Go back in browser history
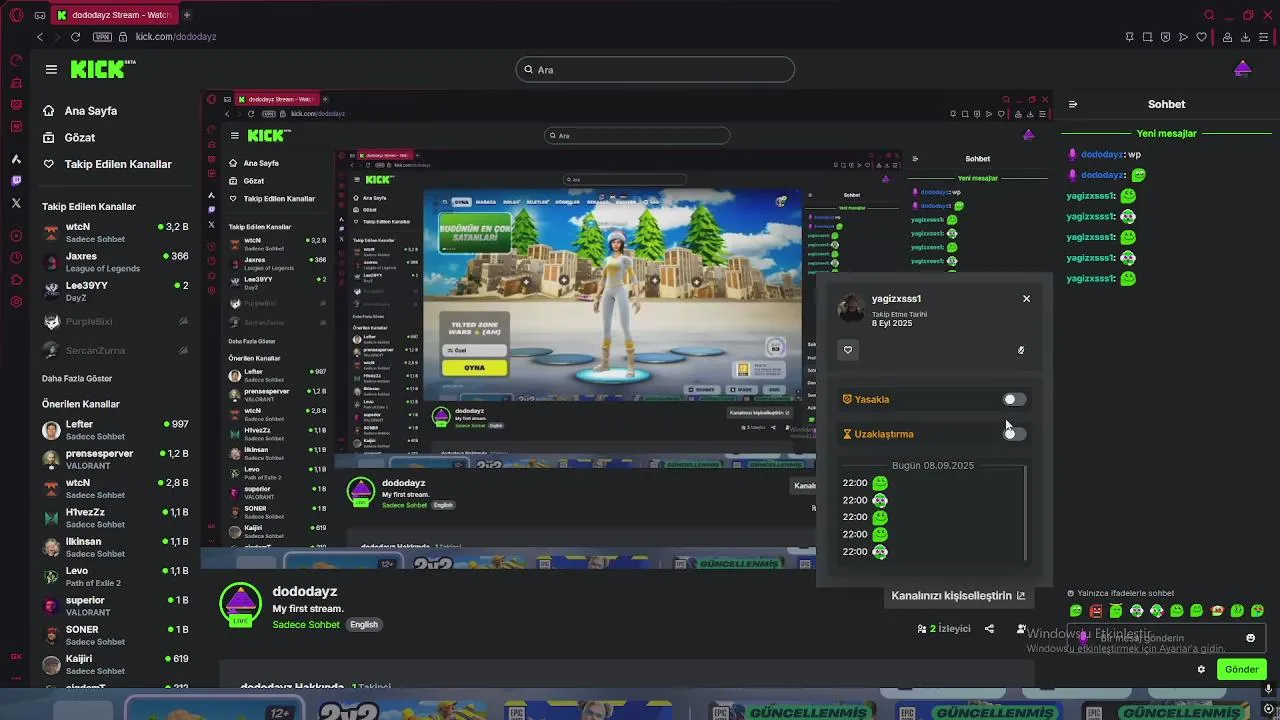Image resolution: width=1280 pixels, height=720 pixels. point(40,37)
